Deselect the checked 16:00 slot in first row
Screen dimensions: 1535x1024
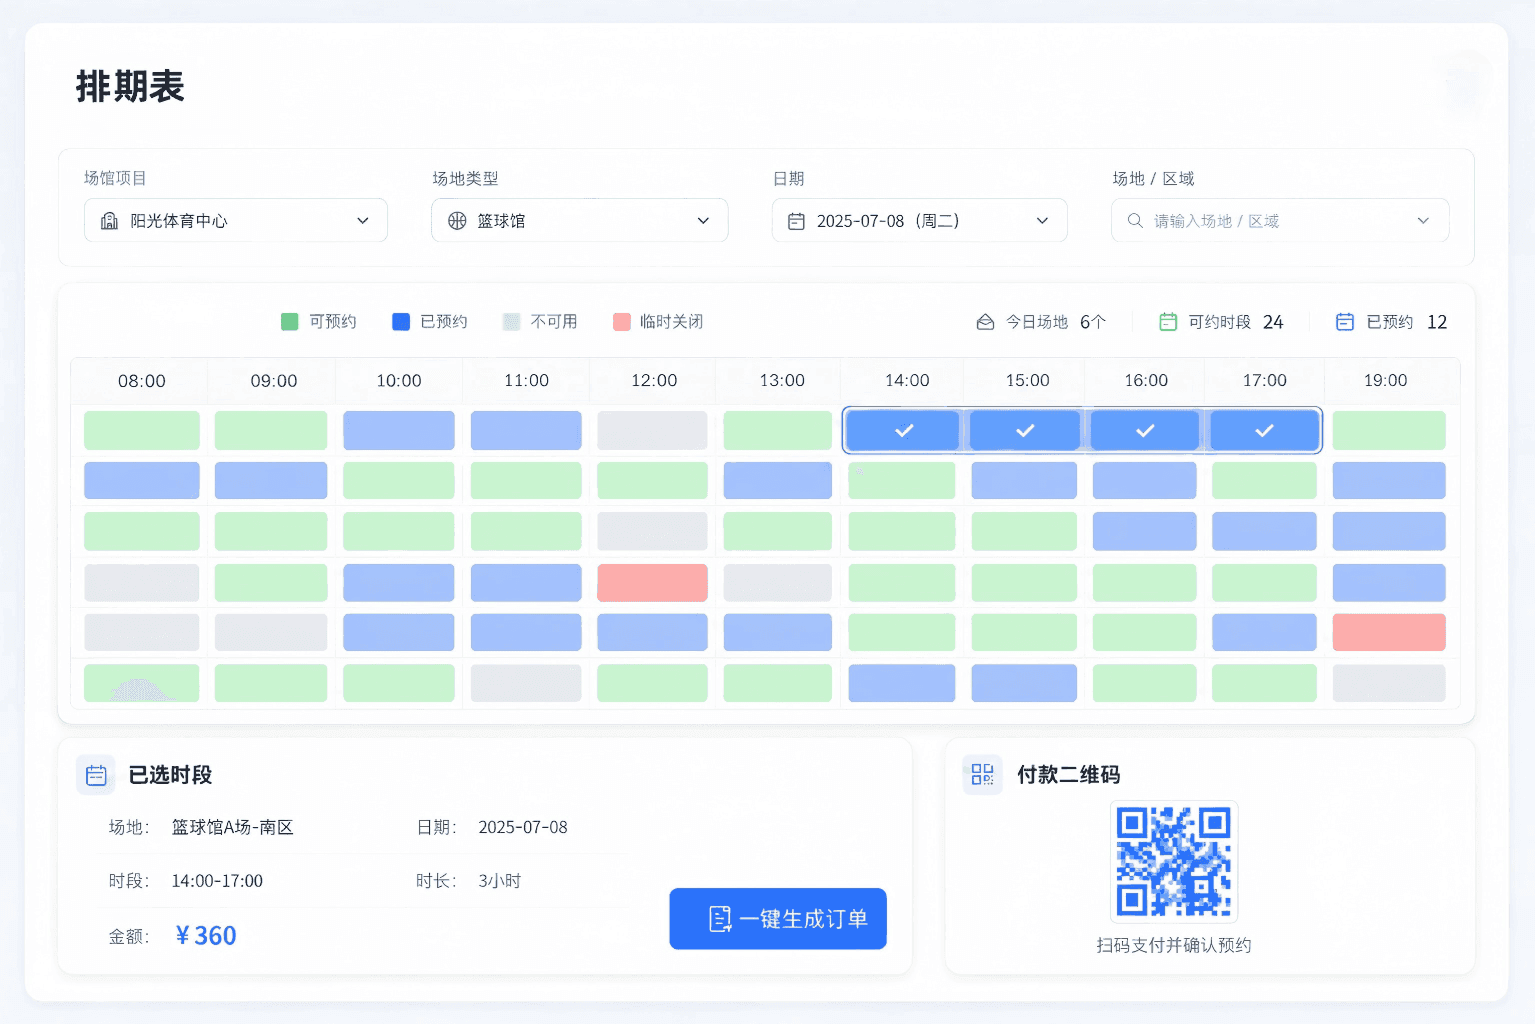(1145, 430)
